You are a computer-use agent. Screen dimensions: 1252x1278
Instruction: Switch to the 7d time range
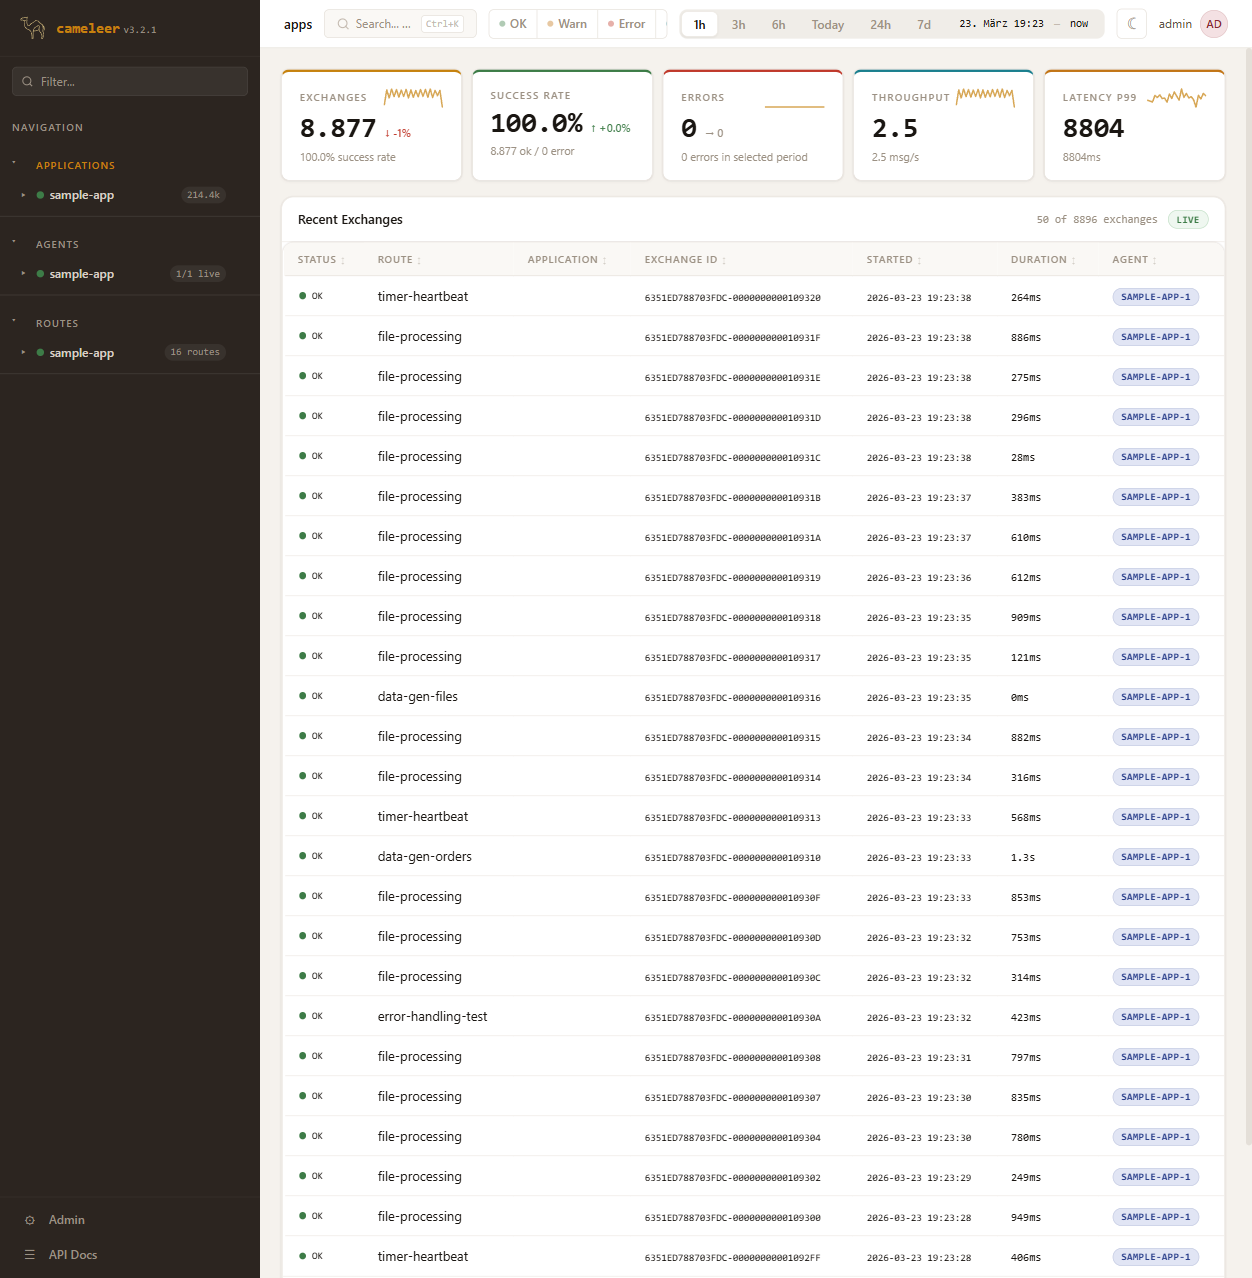pos(924,25)
